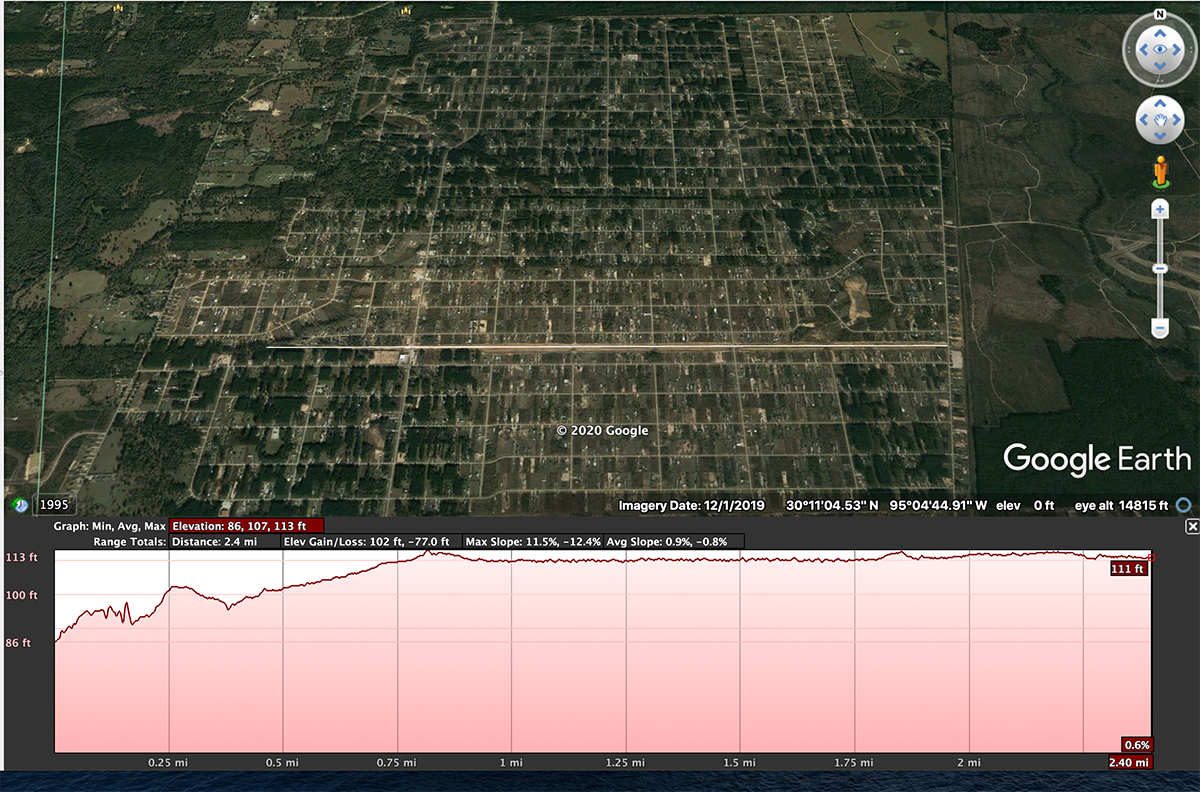1200x792 pixels.
Task: Click the look-down arrow on the compass ring
Action: click(x=1159, y=66)
